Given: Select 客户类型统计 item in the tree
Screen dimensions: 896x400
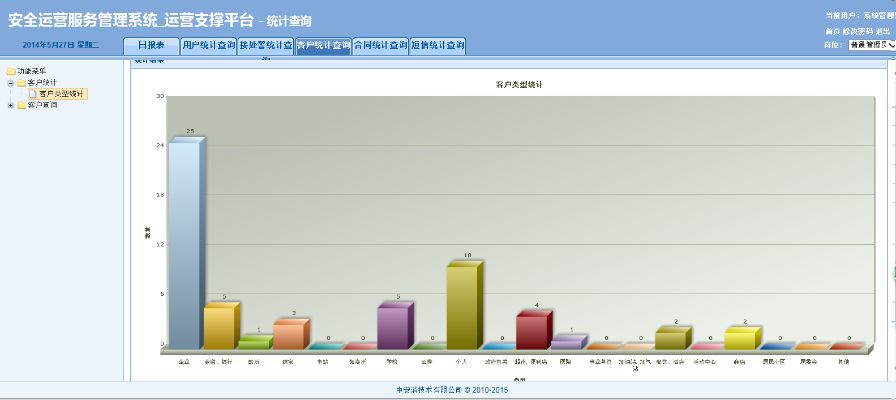Looking at the screenshot, I should [x=62, y=93].
